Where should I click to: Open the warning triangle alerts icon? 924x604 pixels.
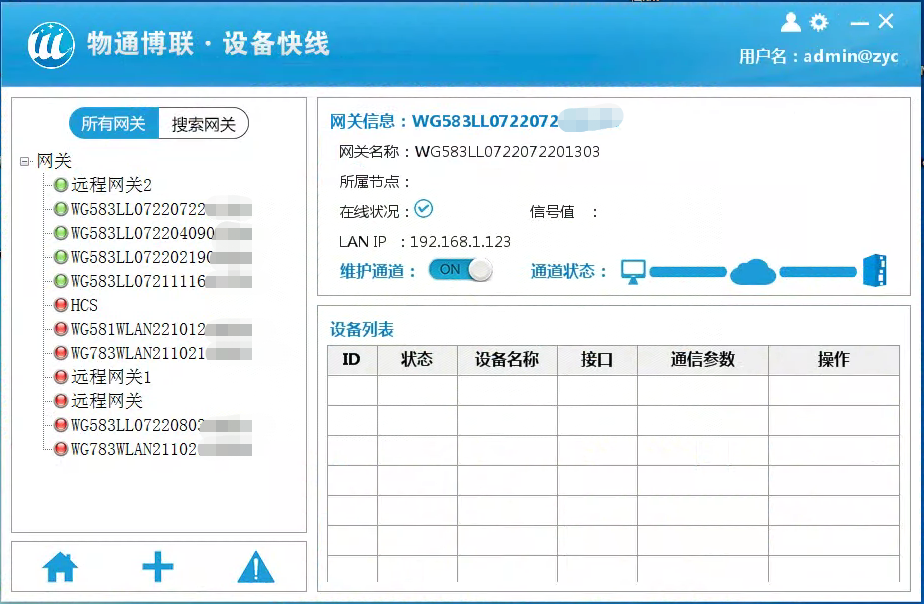pos(256,567)
